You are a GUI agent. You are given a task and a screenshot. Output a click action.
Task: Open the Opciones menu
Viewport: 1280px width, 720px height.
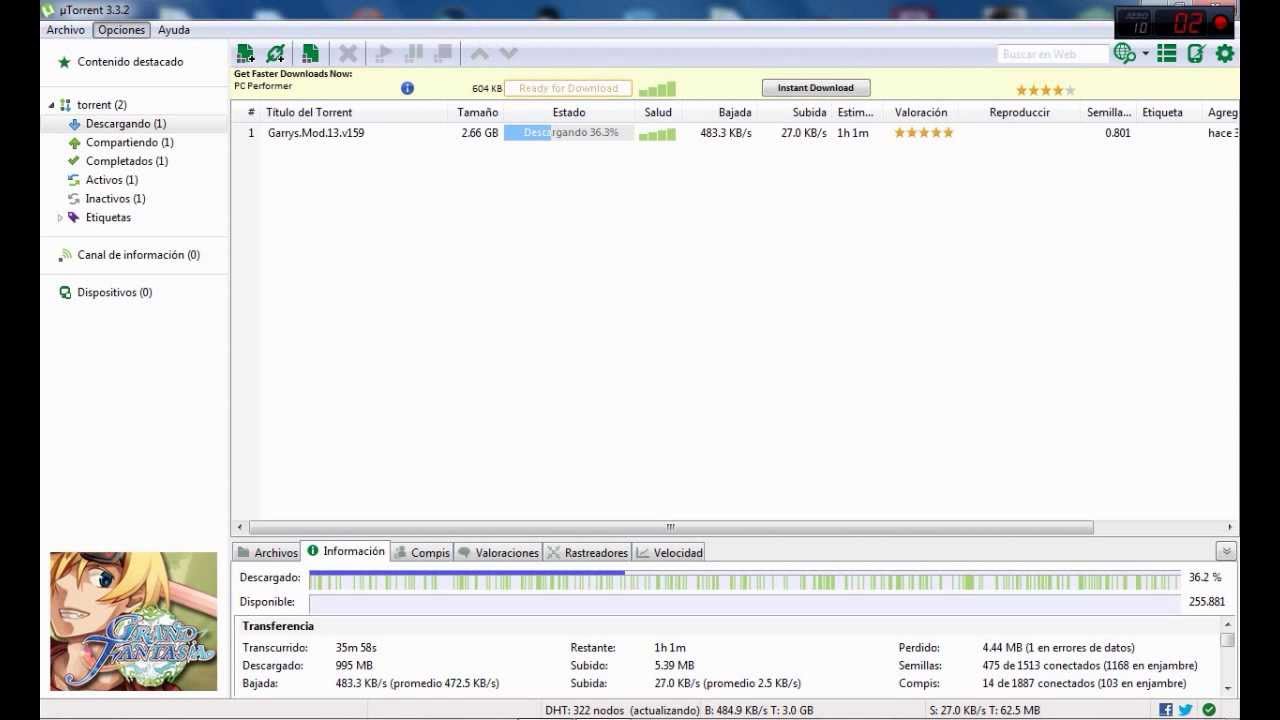121,30
